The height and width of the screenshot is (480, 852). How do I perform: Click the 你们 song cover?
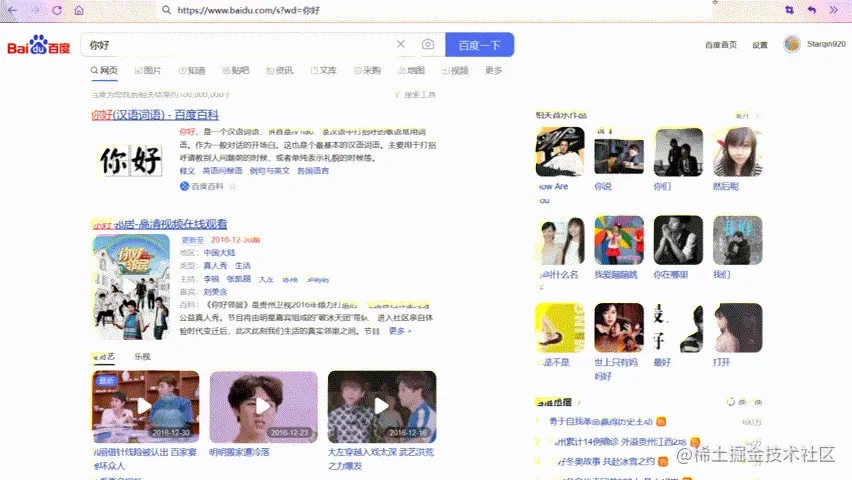pos(678,152)
